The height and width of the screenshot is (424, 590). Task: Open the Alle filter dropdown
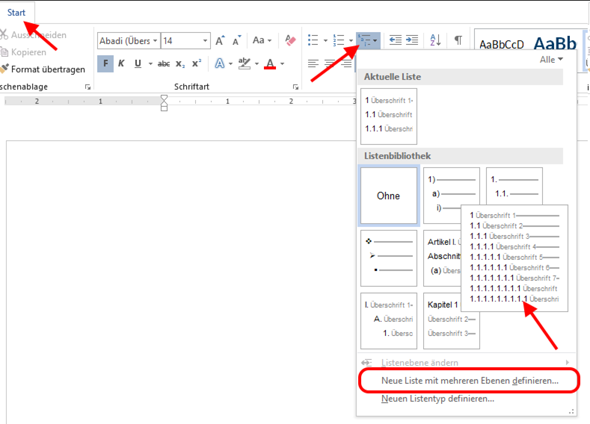(551, 59)
